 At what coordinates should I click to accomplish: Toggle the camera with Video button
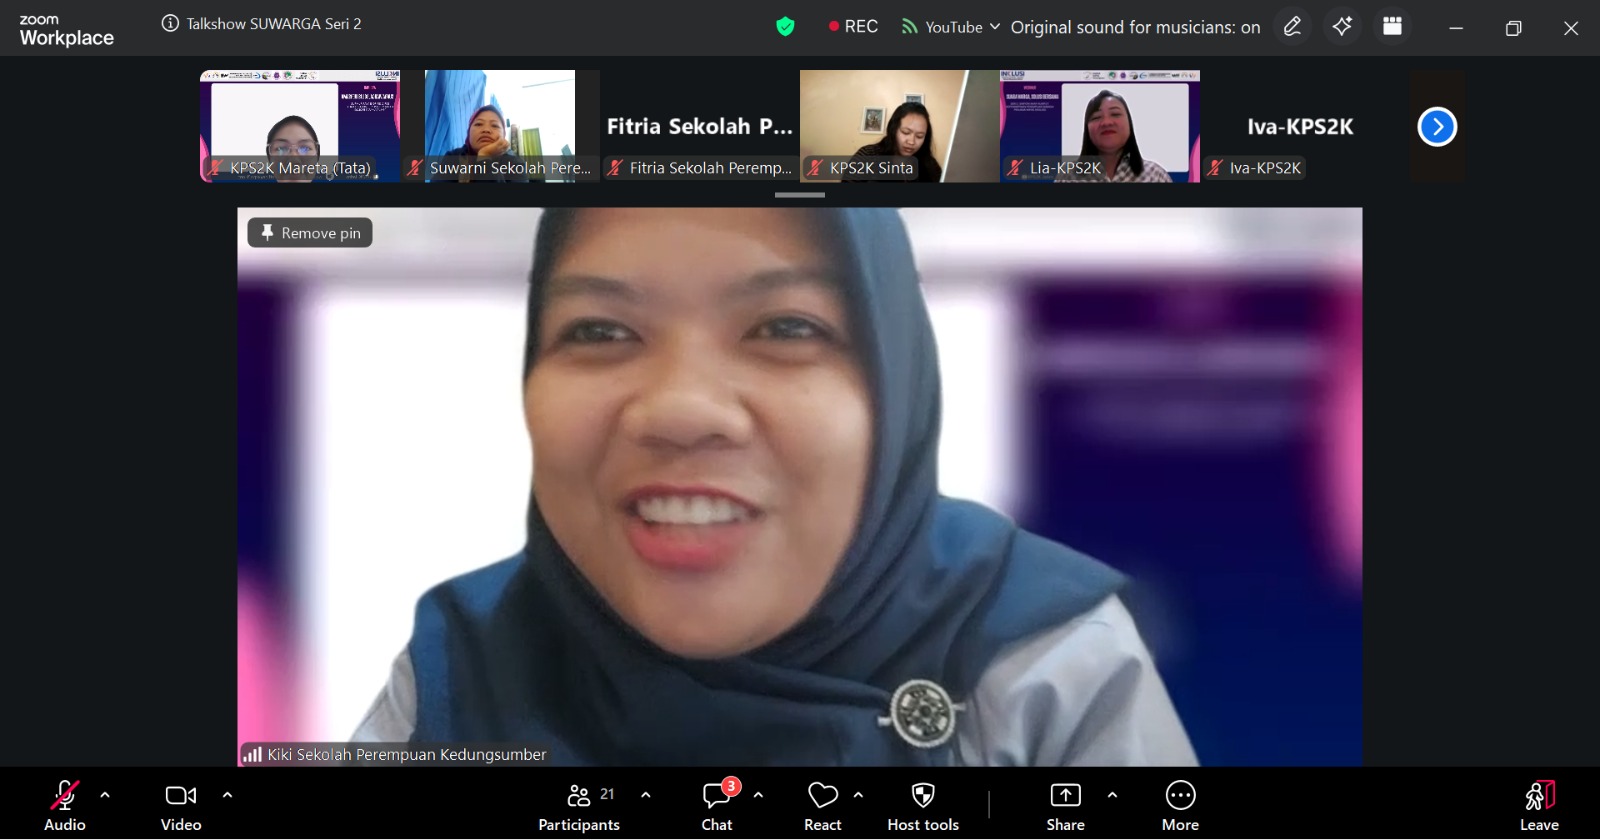pos(181,806)
